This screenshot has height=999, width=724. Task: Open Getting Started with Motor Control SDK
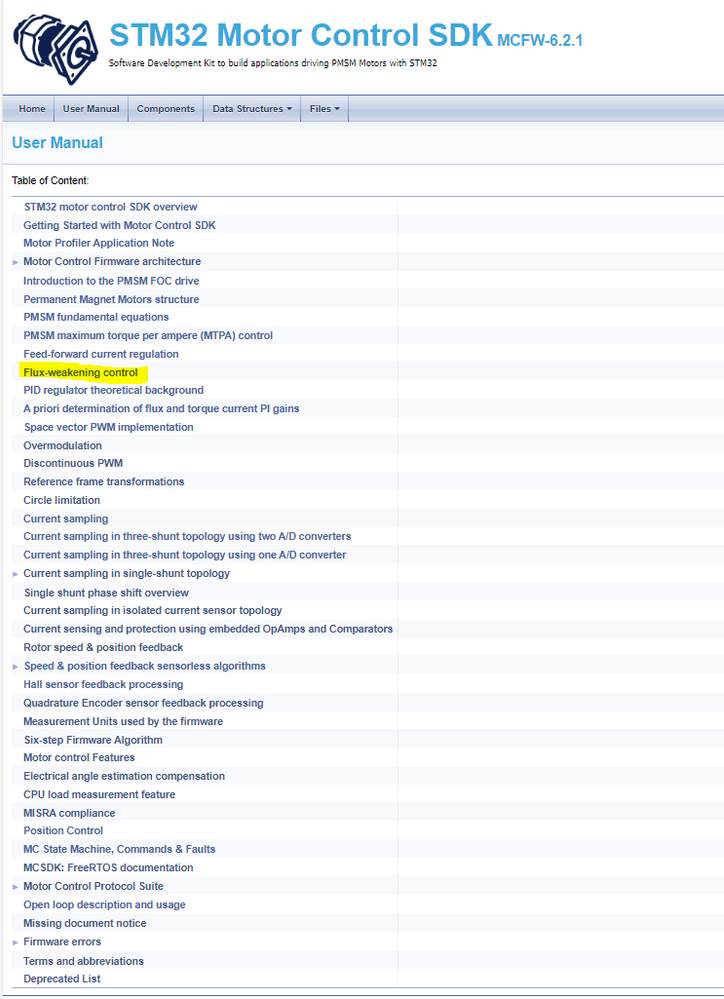coord(119,225)
